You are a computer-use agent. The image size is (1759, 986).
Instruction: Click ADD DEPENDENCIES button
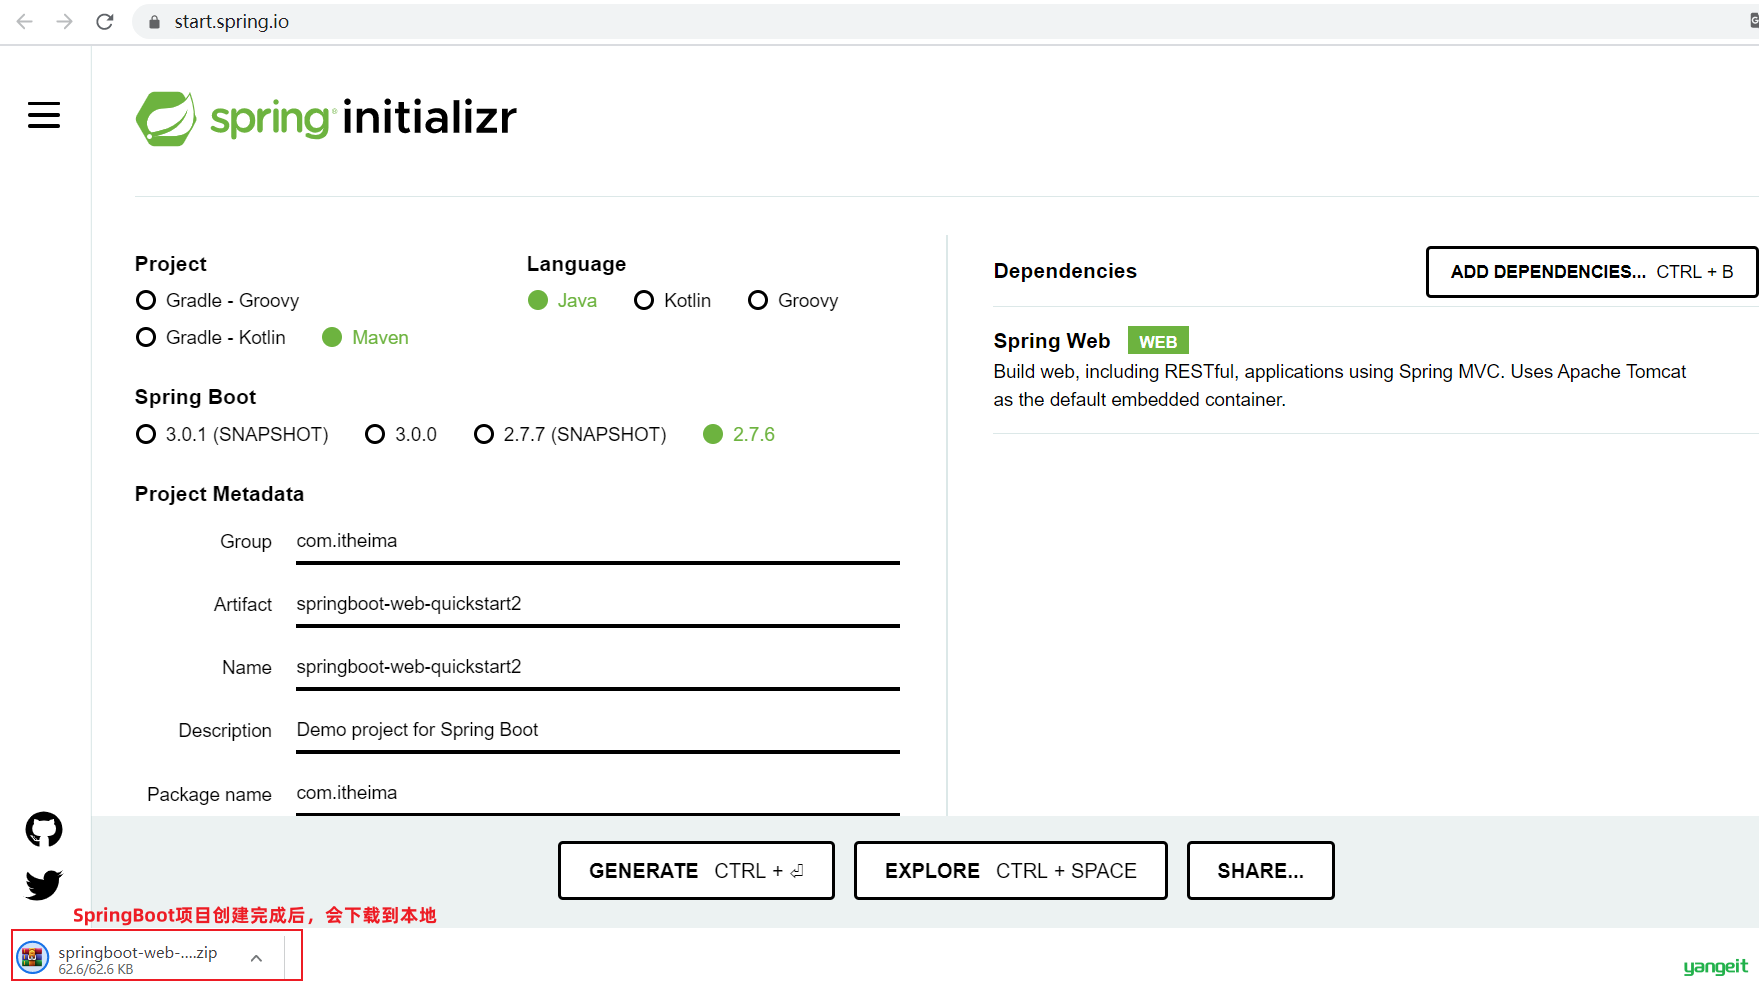(1591, 272)
